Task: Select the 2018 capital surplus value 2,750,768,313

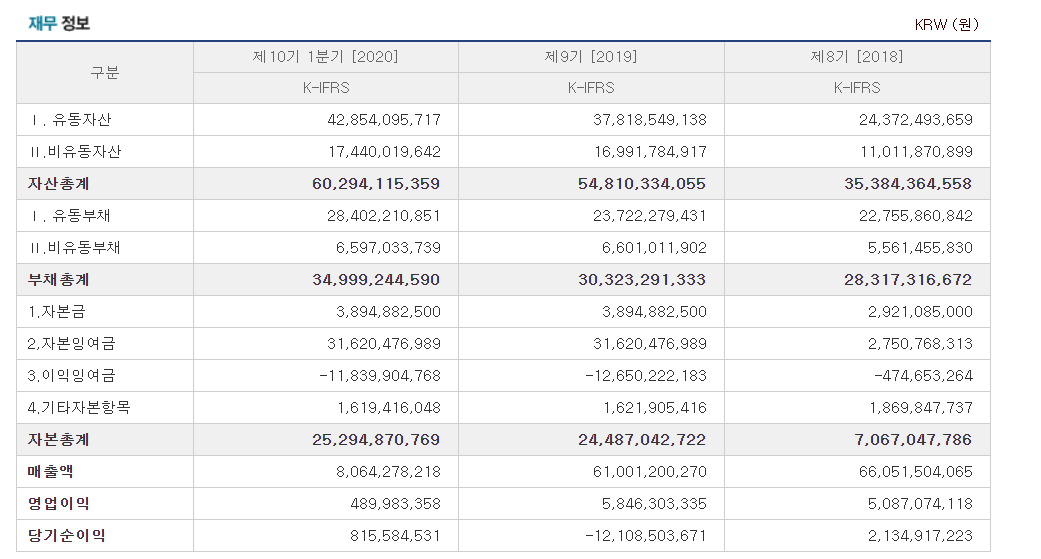Action: point(920,344)
